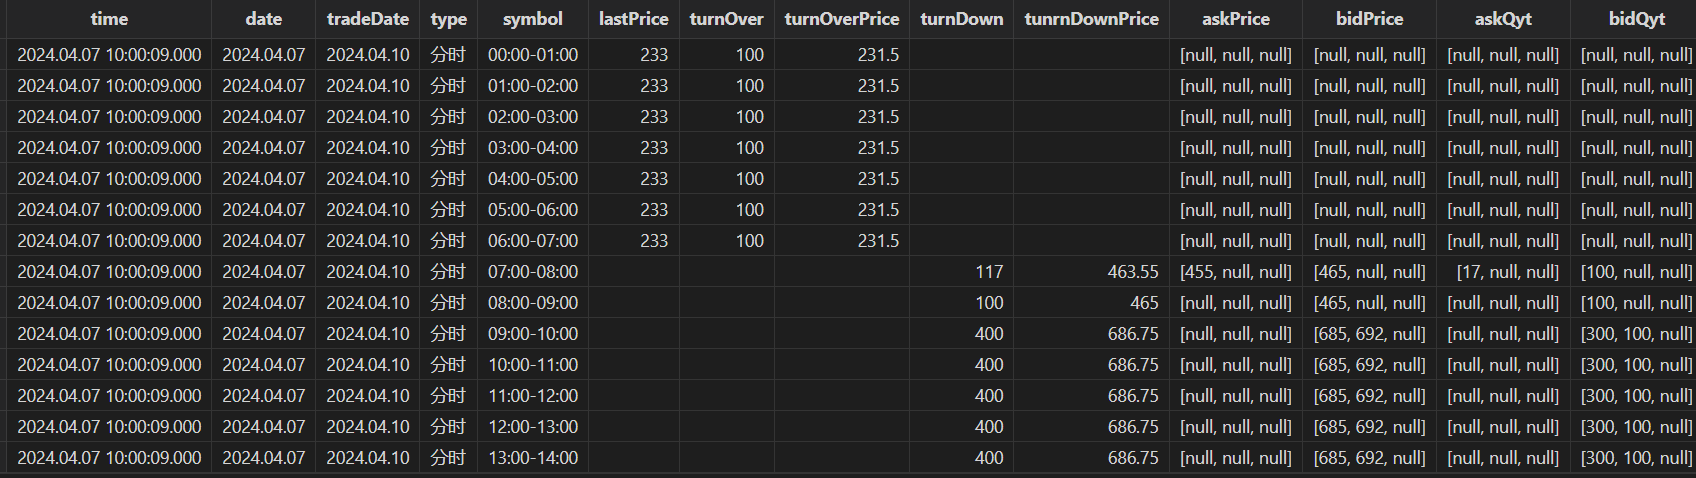Select the 00:00-01:00 symbol cell
Viewport: 1696px width, 478px height.
click(532, 55)
